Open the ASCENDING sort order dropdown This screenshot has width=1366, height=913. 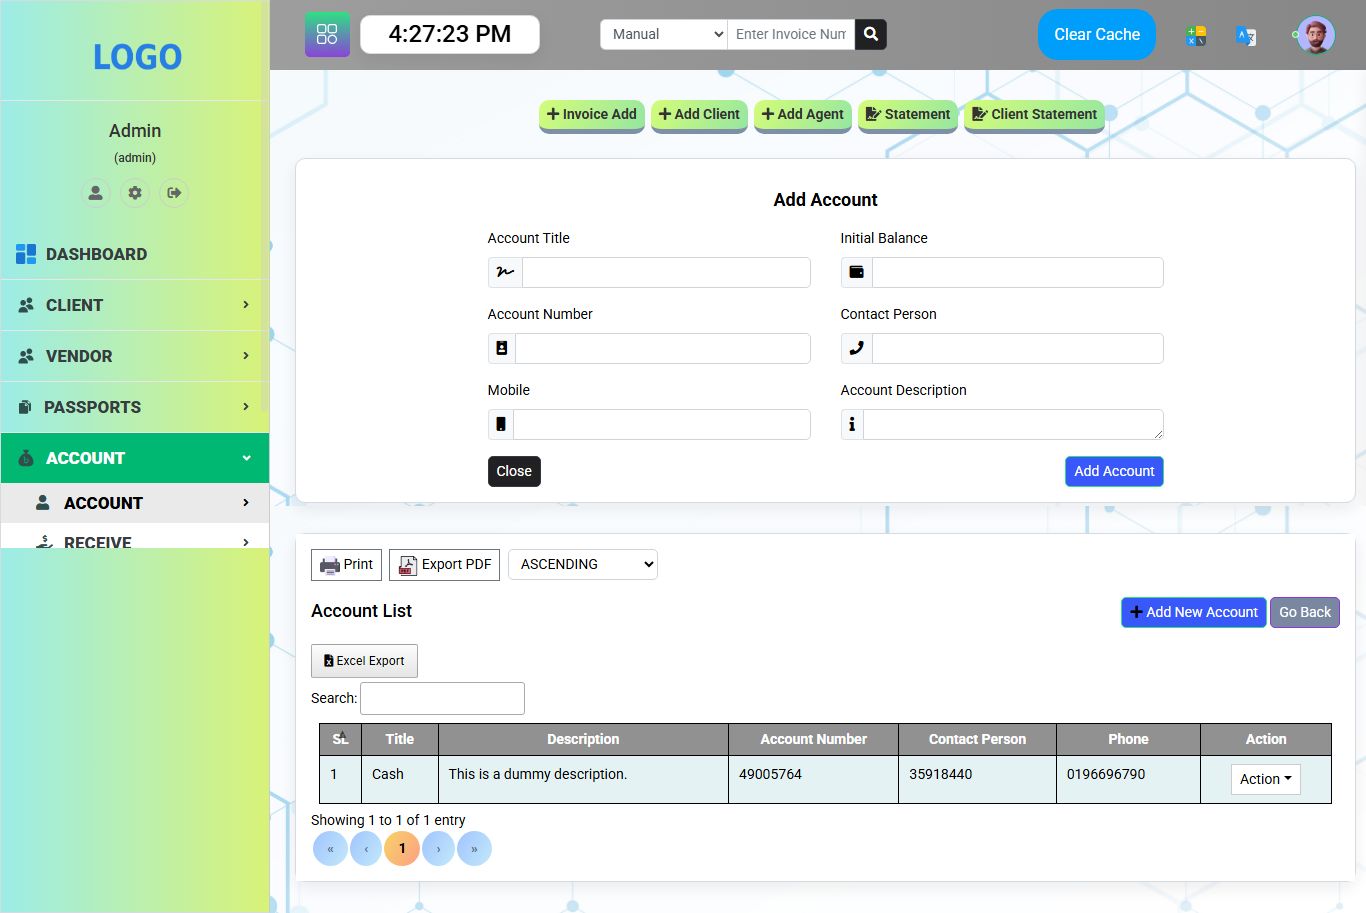pos(583,564)
